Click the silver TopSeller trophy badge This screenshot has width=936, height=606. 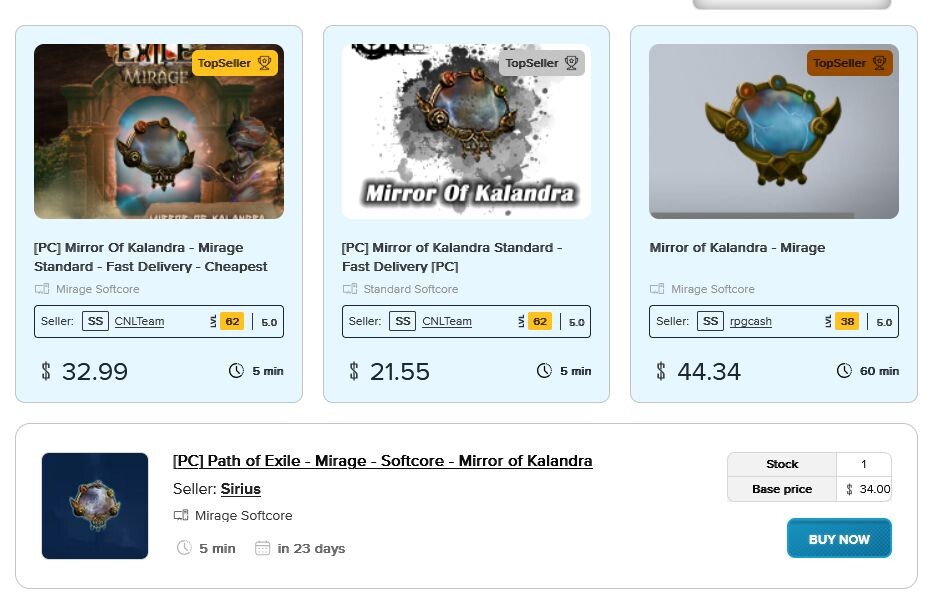click(x=541, y=63)
